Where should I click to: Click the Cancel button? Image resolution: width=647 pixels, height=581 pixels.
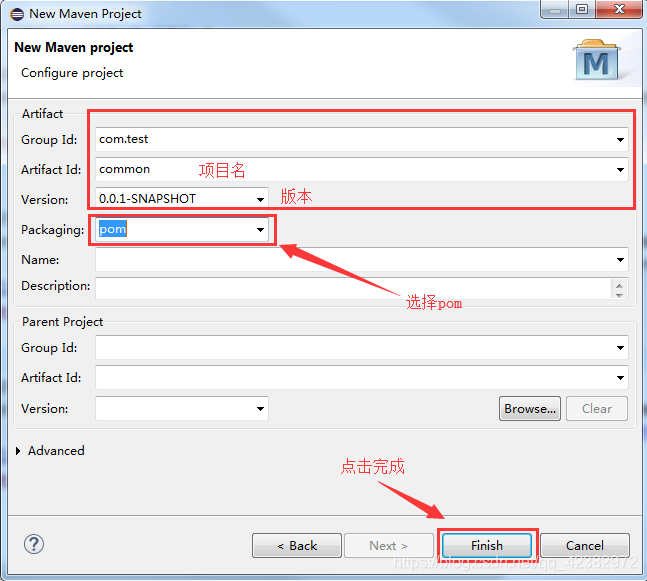pyautogui.click(x=585, y=546)
